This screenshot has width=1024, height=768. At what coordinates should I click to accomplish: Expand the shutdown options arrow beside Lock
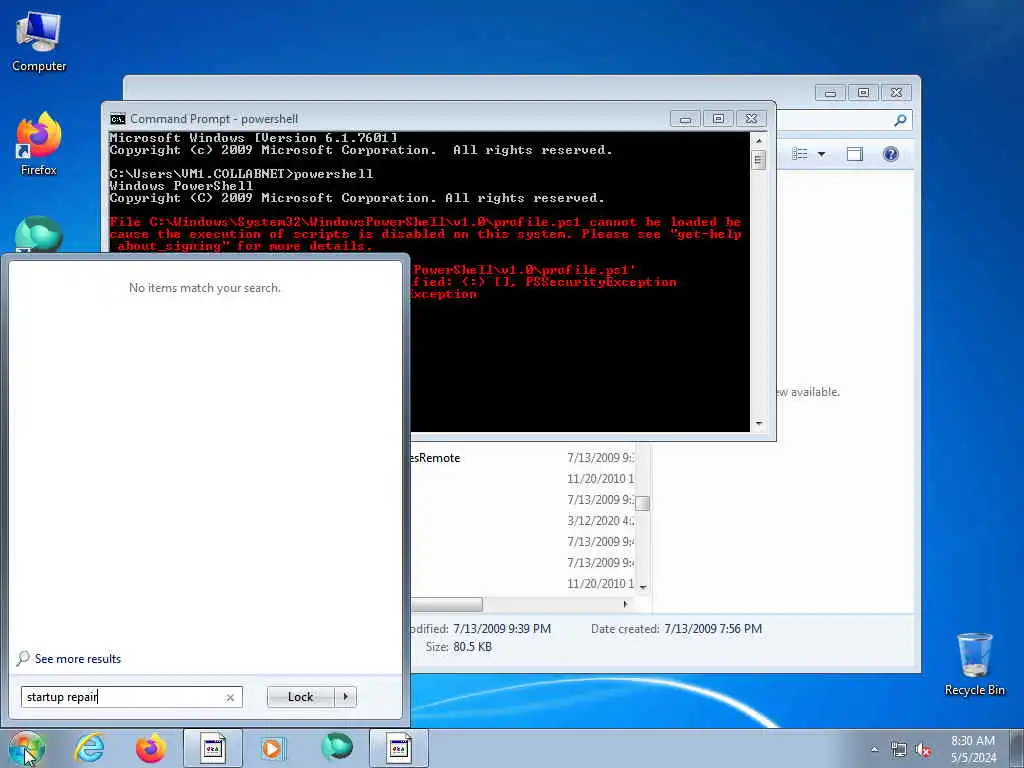pyautogui.click(x=345, y=697)
